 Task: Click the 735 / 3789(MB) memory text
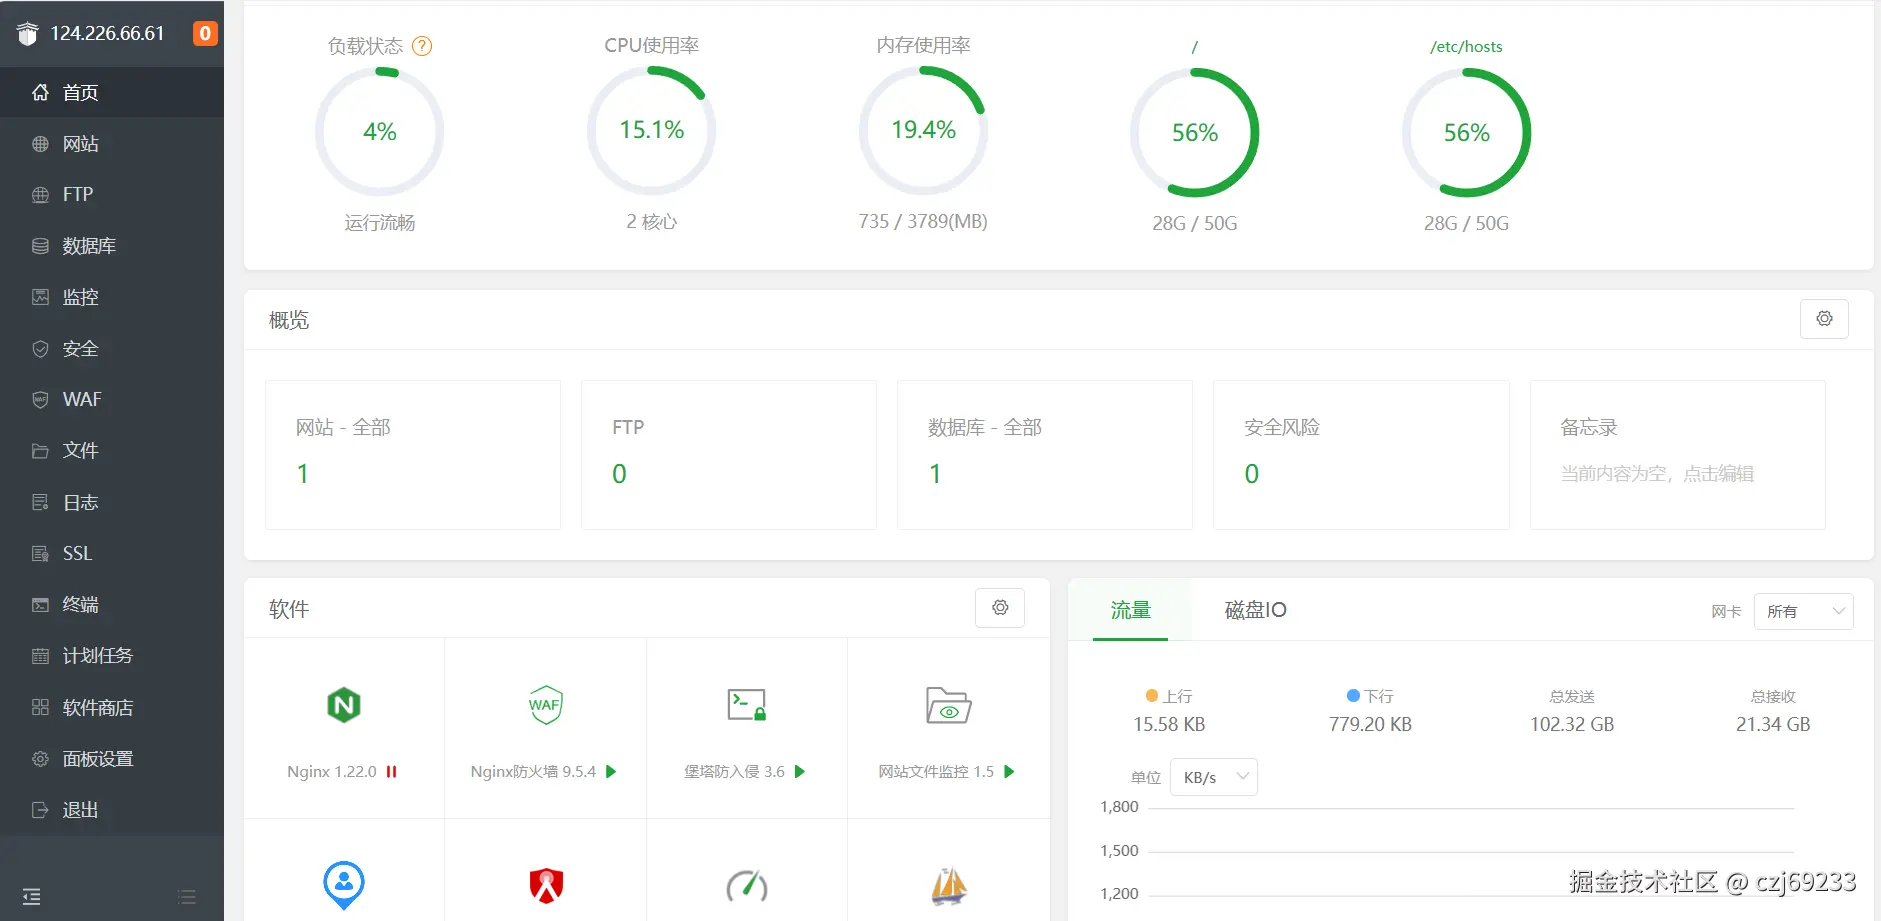(x=923, y=221)
